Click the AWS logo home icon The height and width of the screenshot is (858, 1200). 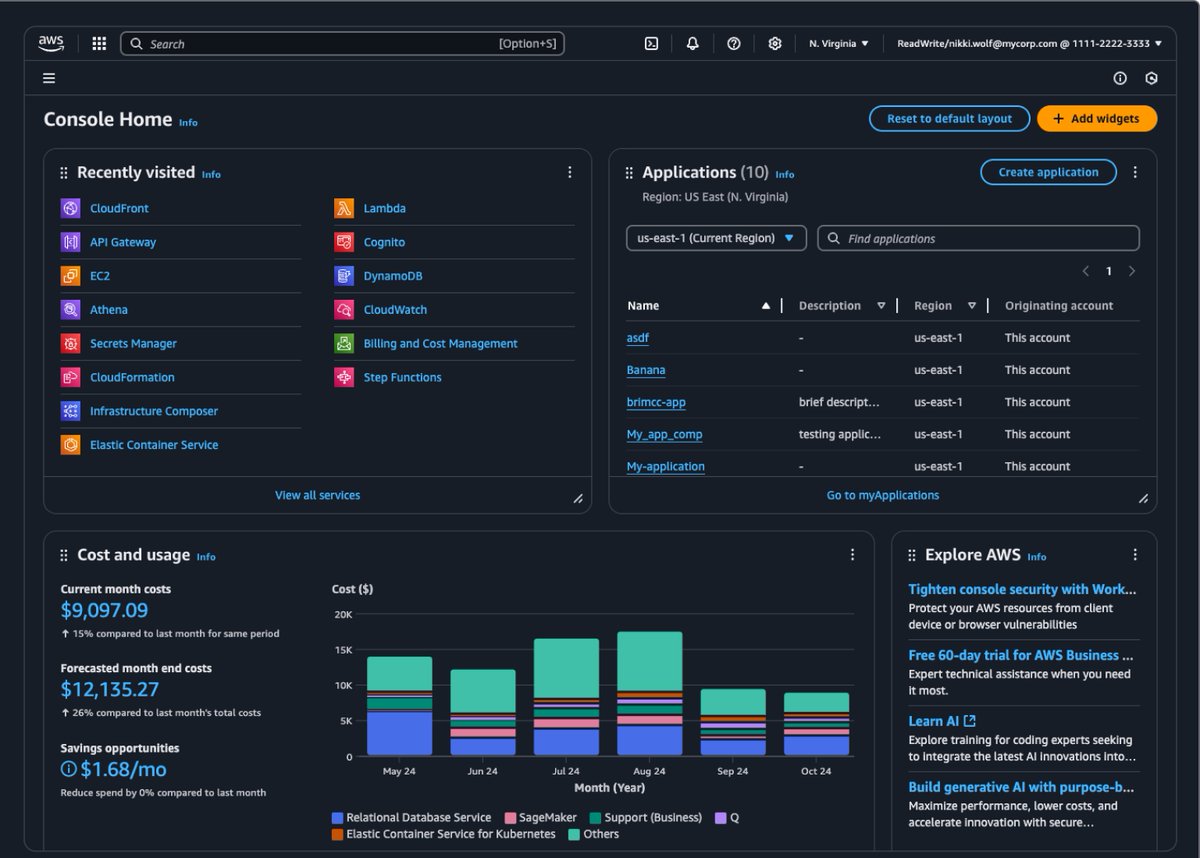click(x=51, y=43)
